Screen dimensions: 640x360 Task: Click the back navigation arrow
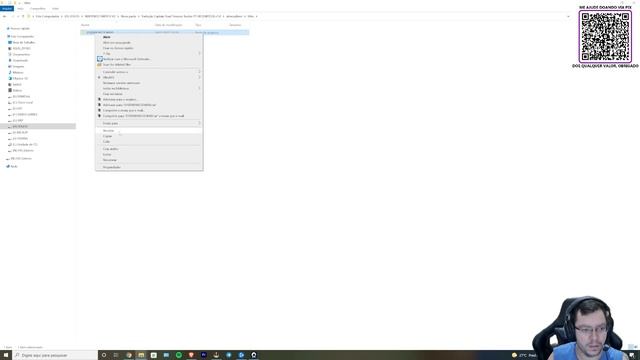[4, 16]
